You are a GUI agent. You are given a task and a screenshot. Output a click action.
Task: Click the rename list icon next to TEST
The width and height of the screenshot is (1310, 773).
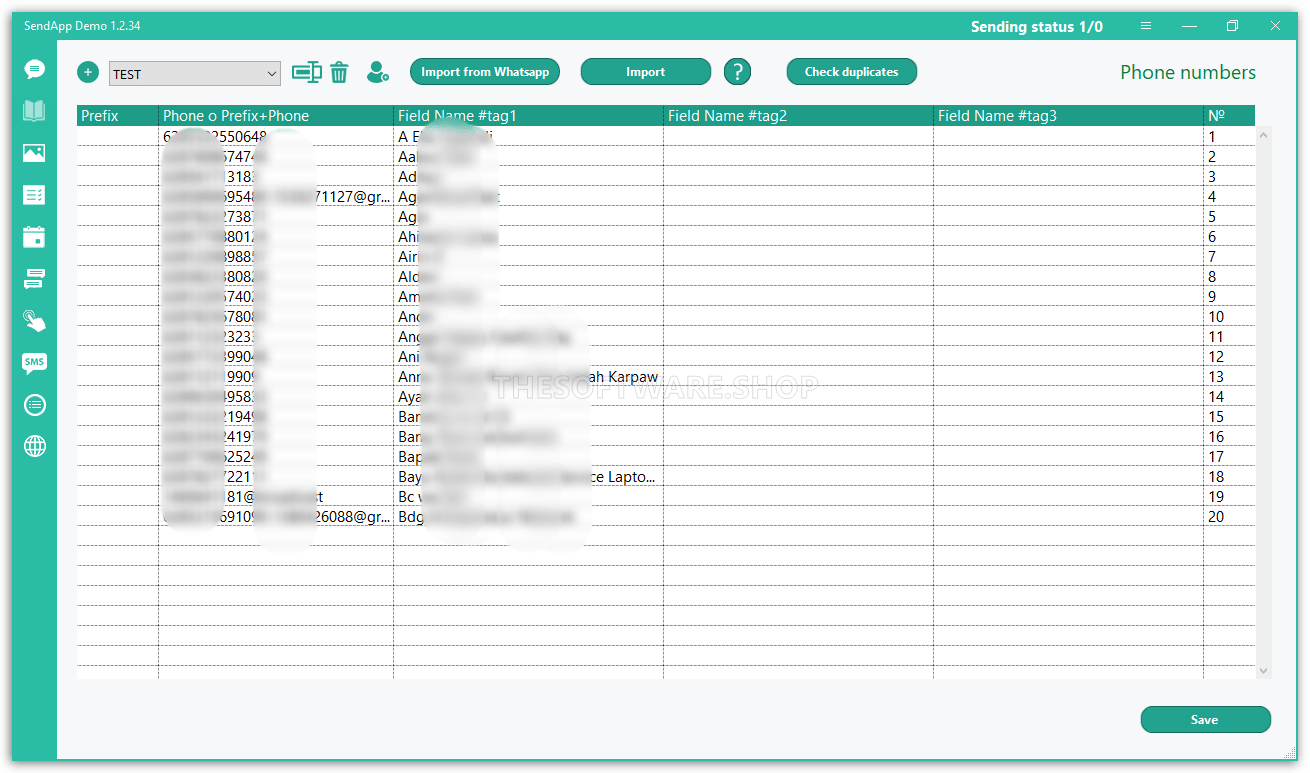pos(307,71)
